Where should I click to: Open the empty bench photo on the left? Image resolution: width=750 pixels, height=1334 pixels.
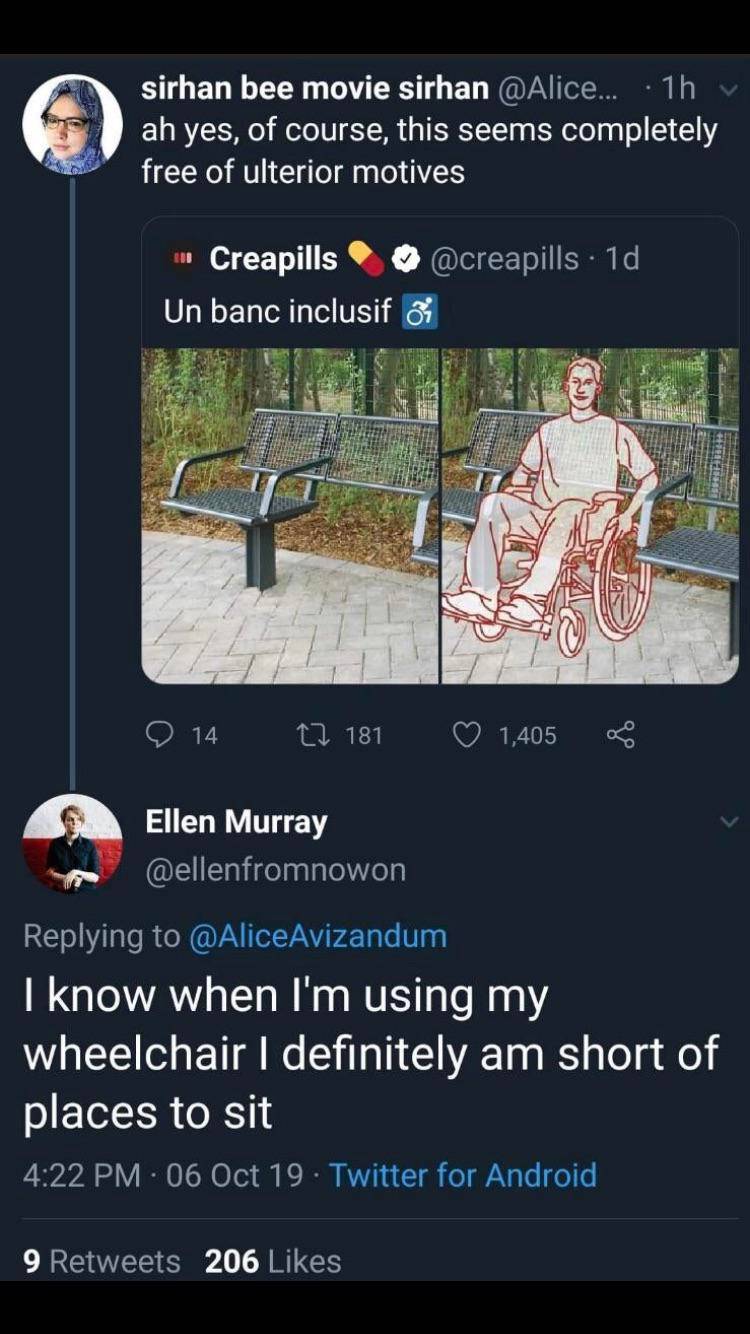click(x=290, y=515)
